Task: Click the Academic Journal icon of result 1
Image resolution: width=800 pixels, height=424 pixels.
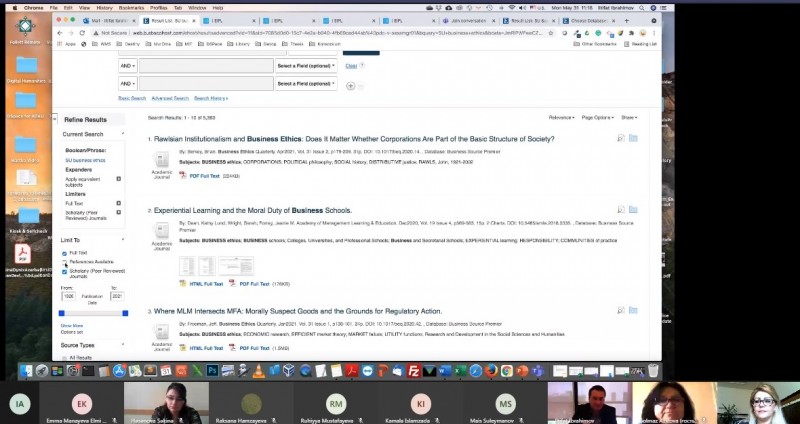Action: (x=162, y=160)
